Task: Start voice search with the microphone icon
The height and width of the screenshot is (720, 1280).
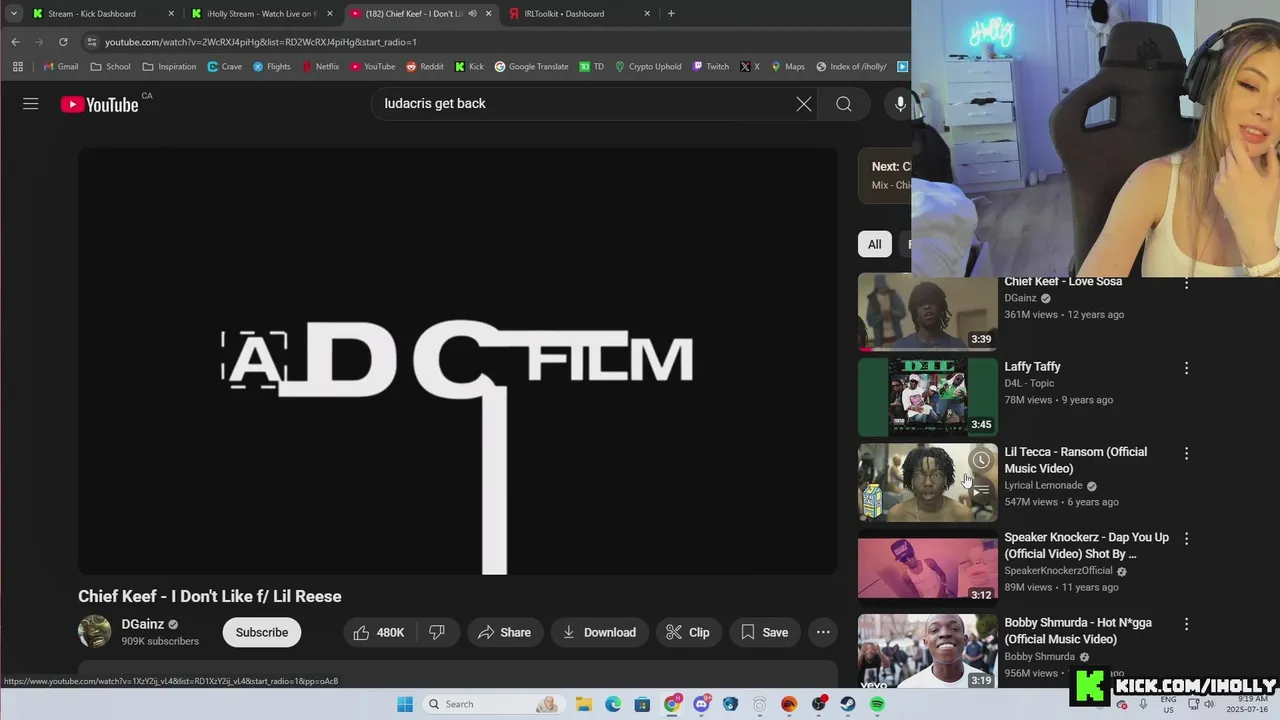Action: (900, 104)
